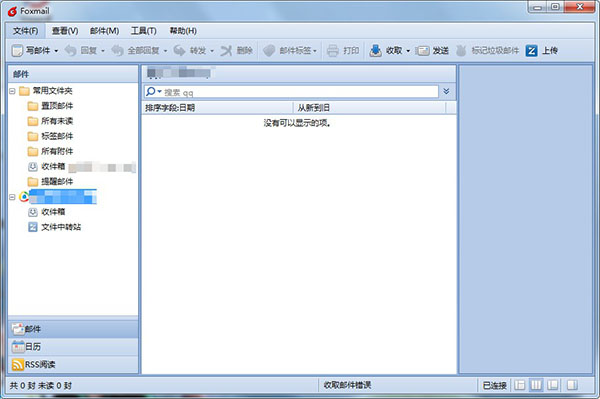Minimize the Foxmail window

point(538,7)
